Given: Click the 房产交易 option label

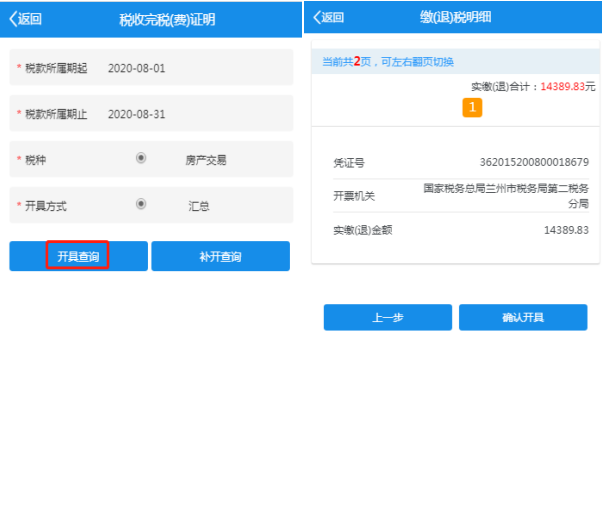Looking at the screenshot, I should click(x=206, y=160).
